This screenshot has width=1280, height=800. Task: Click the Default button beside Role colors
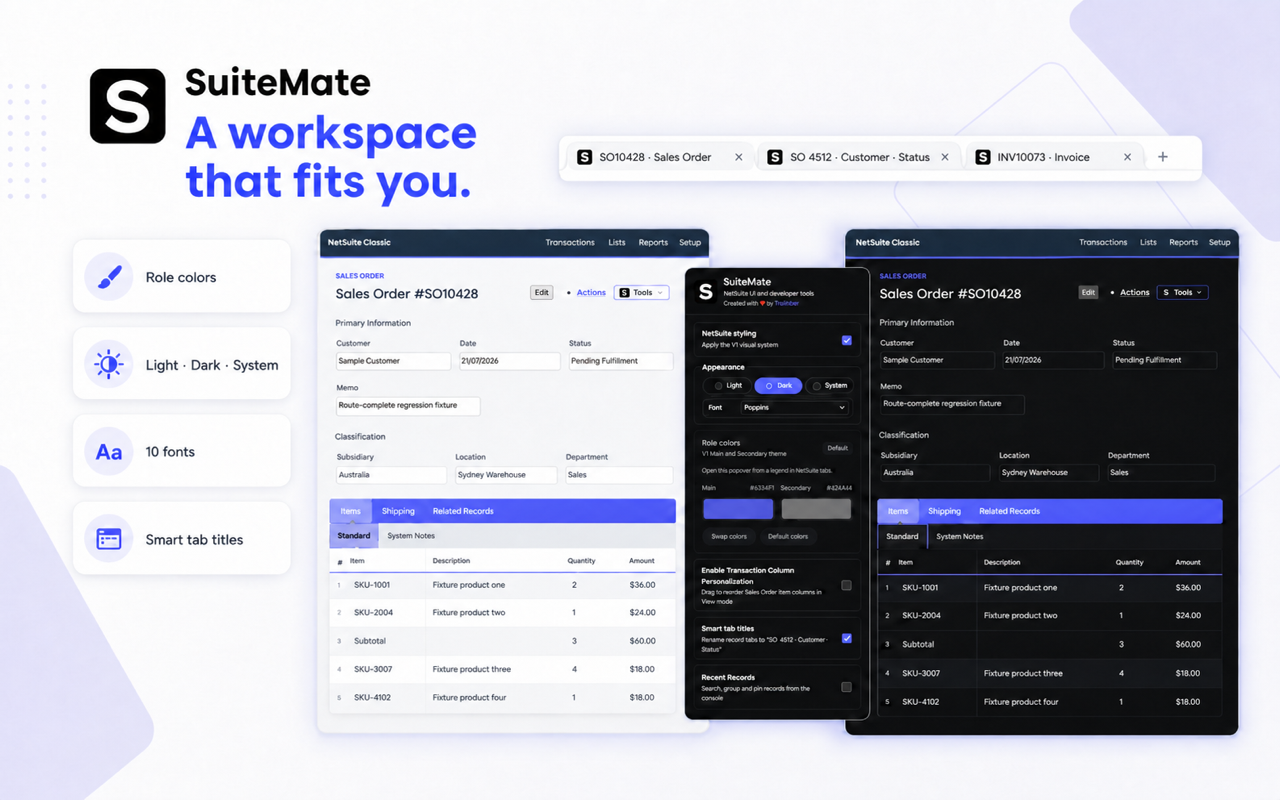837,448
